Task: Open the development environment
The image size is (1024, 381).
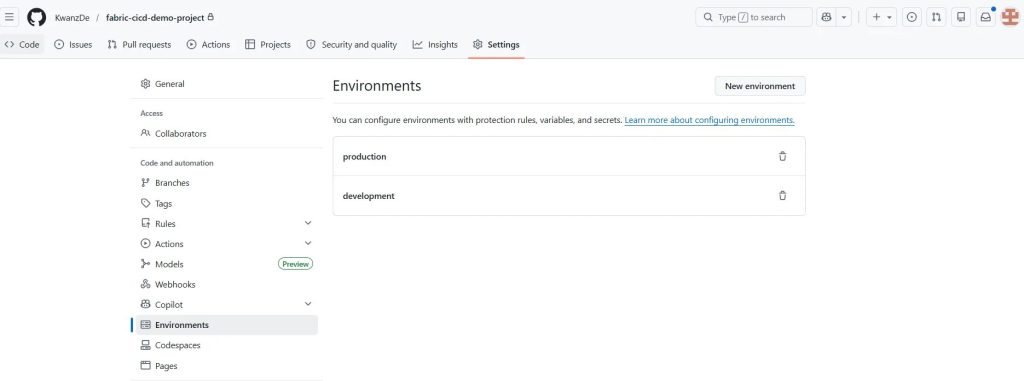Action: tap(368, 196)
